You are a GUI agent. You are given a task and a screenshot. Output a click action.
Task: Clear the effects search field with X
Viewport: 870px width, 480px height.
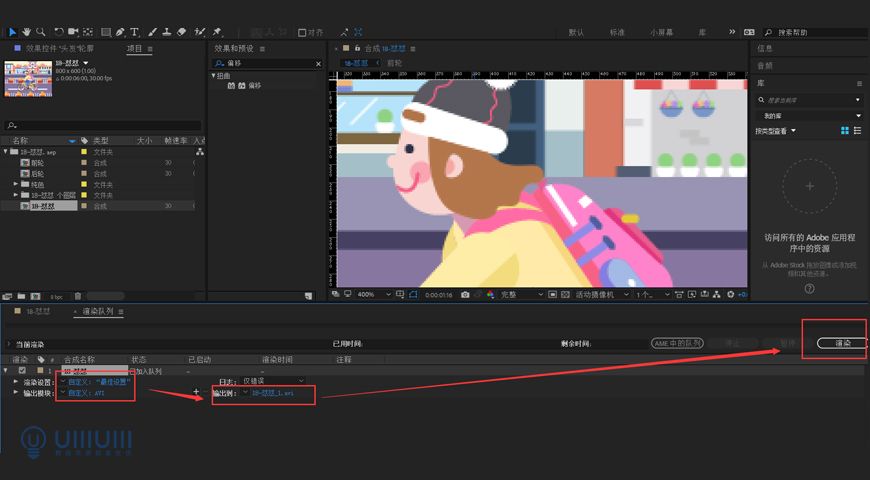(x=318, y=64)
